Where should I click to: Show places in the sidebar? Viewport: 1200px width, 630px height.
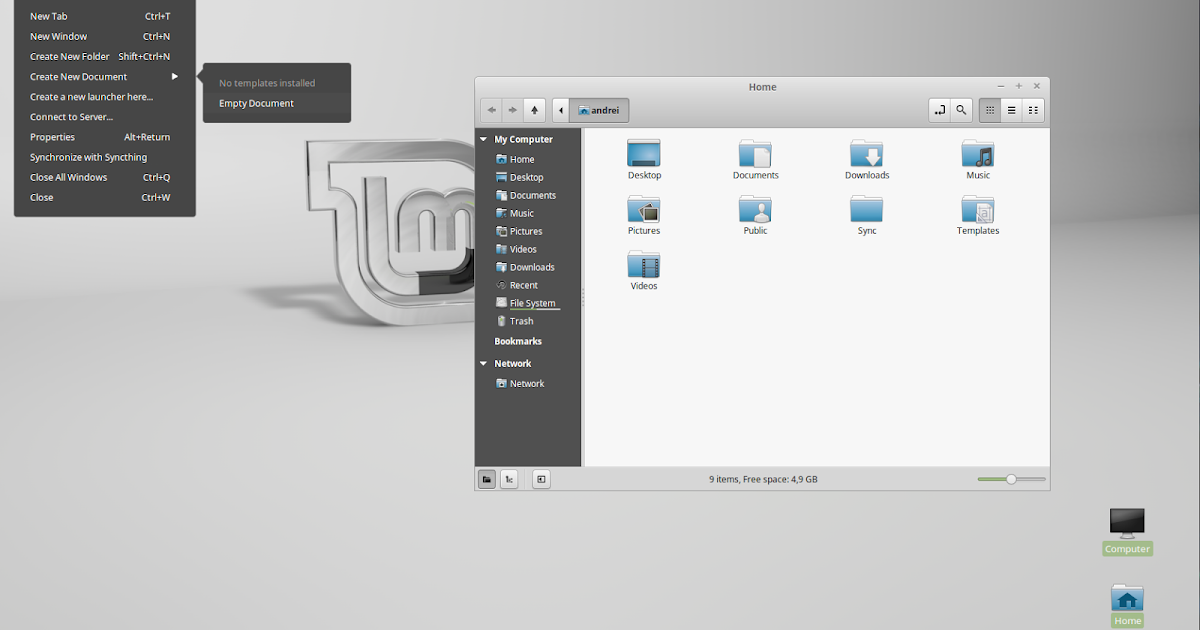486,480
